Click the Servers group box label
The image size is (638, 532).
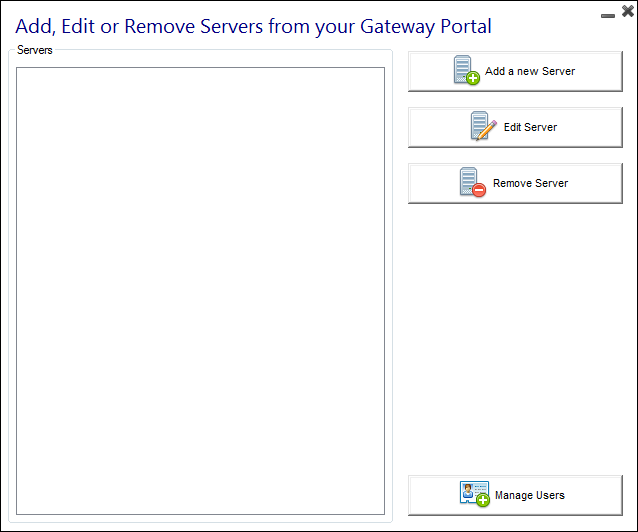(35, 50)
